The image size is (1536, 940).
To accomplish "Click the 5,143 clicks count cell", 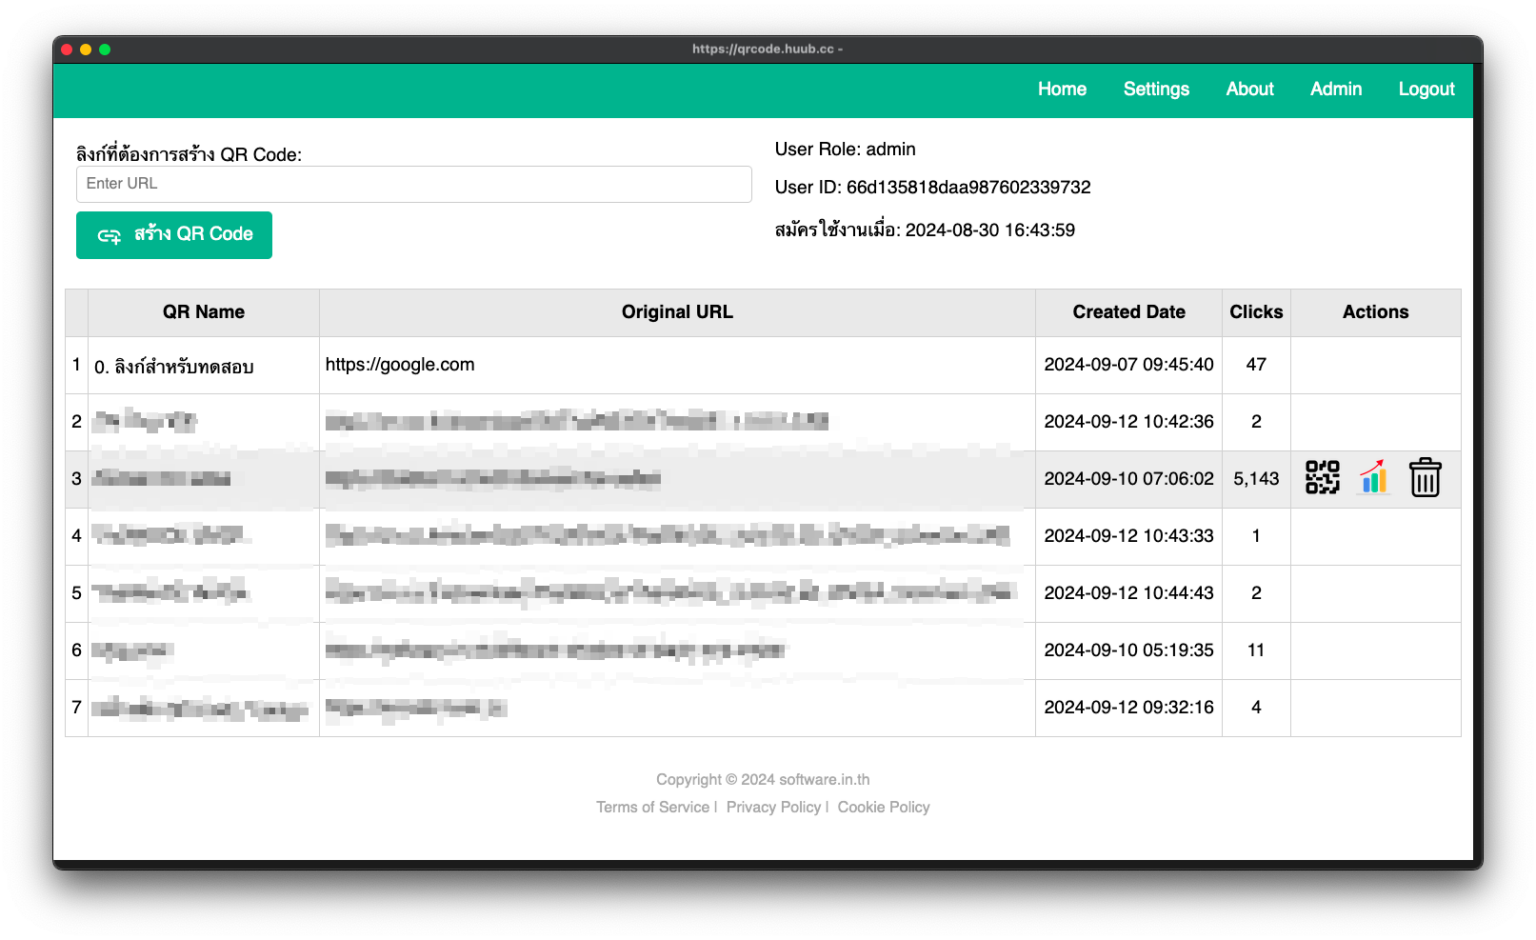I will click(x=1256, y=479).
